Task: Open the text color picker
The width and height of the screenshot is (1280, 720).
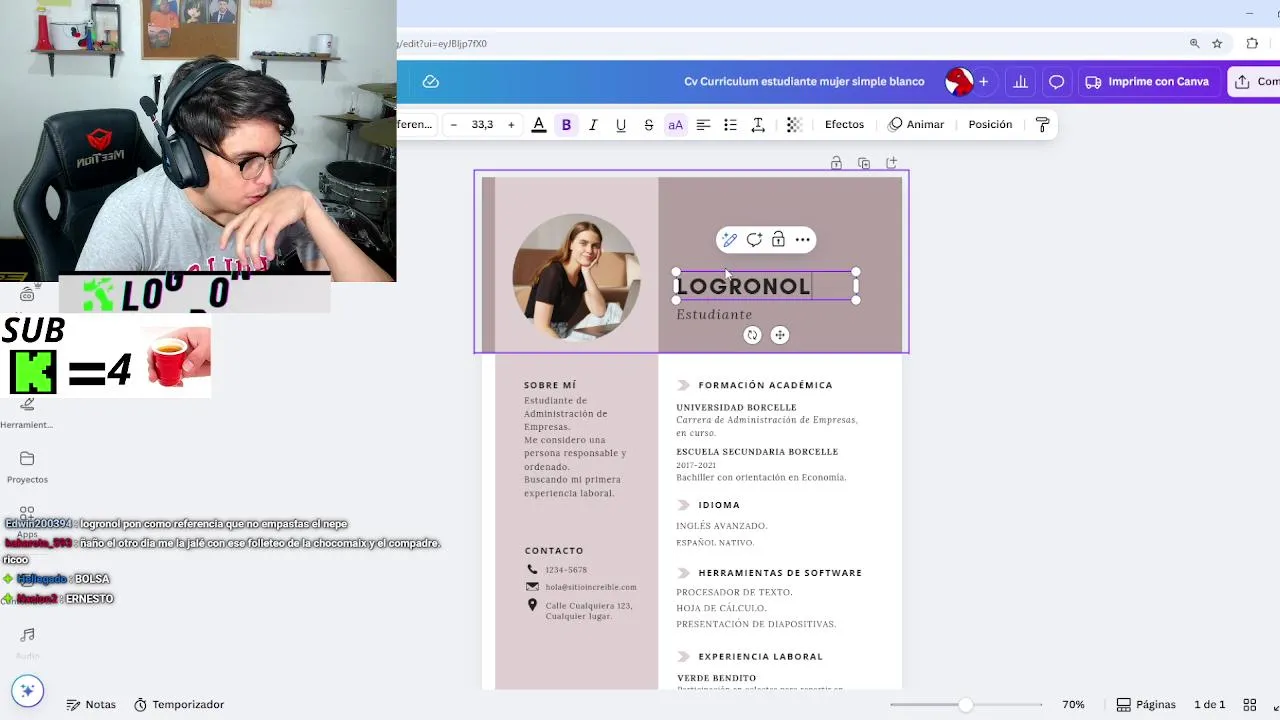Action: 539,125
